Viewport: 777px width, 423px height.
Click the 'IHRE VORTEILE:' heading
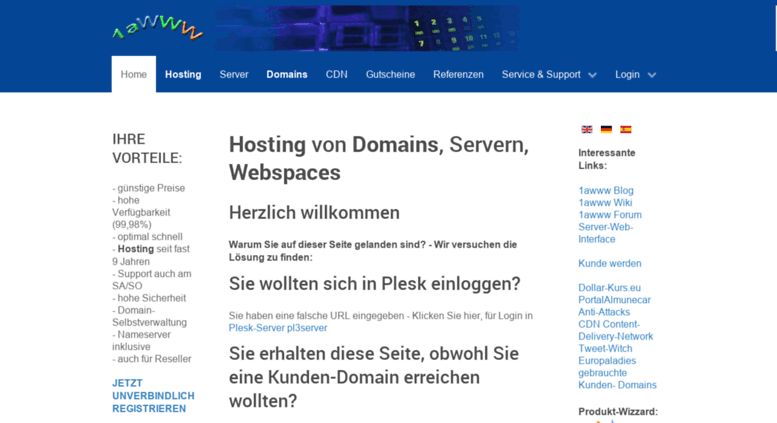tap(147, 148)
